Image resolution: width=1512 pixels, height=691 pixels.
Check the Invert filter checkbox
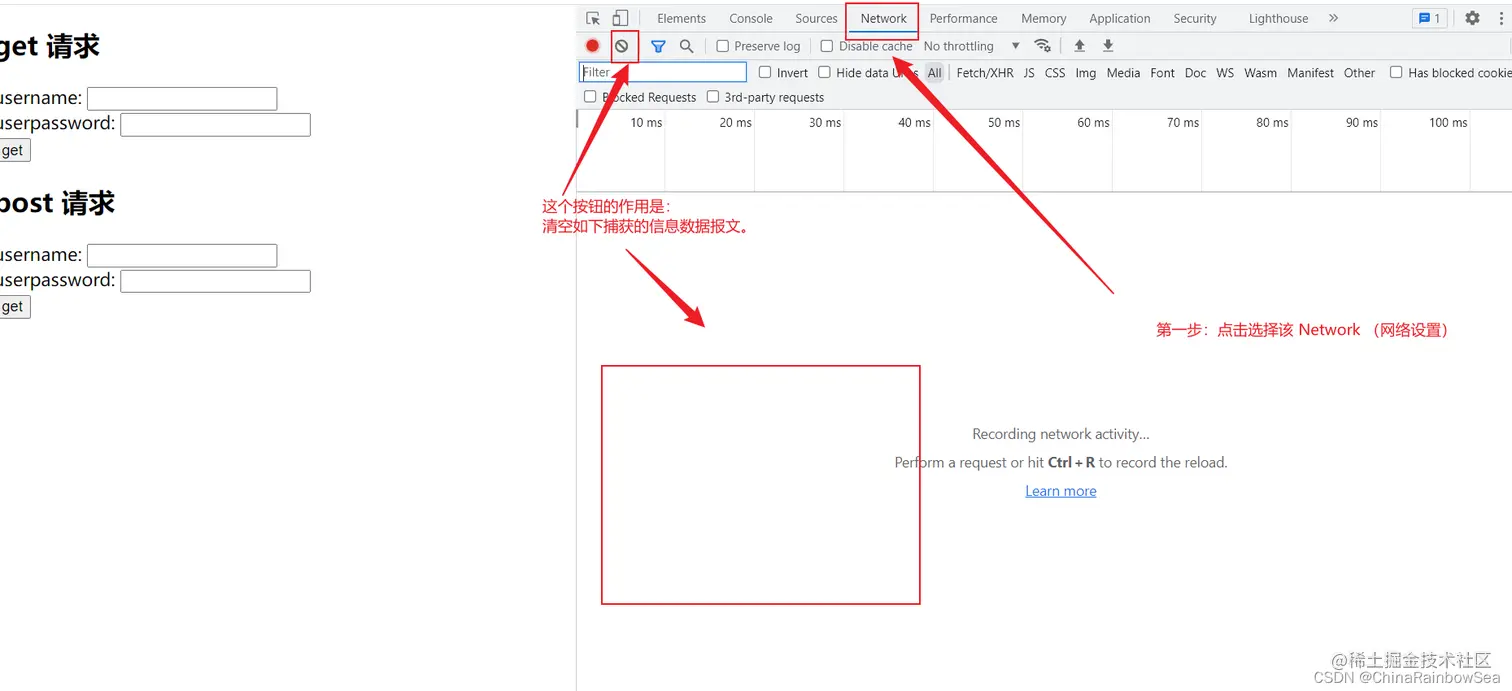tap(765, 72)
